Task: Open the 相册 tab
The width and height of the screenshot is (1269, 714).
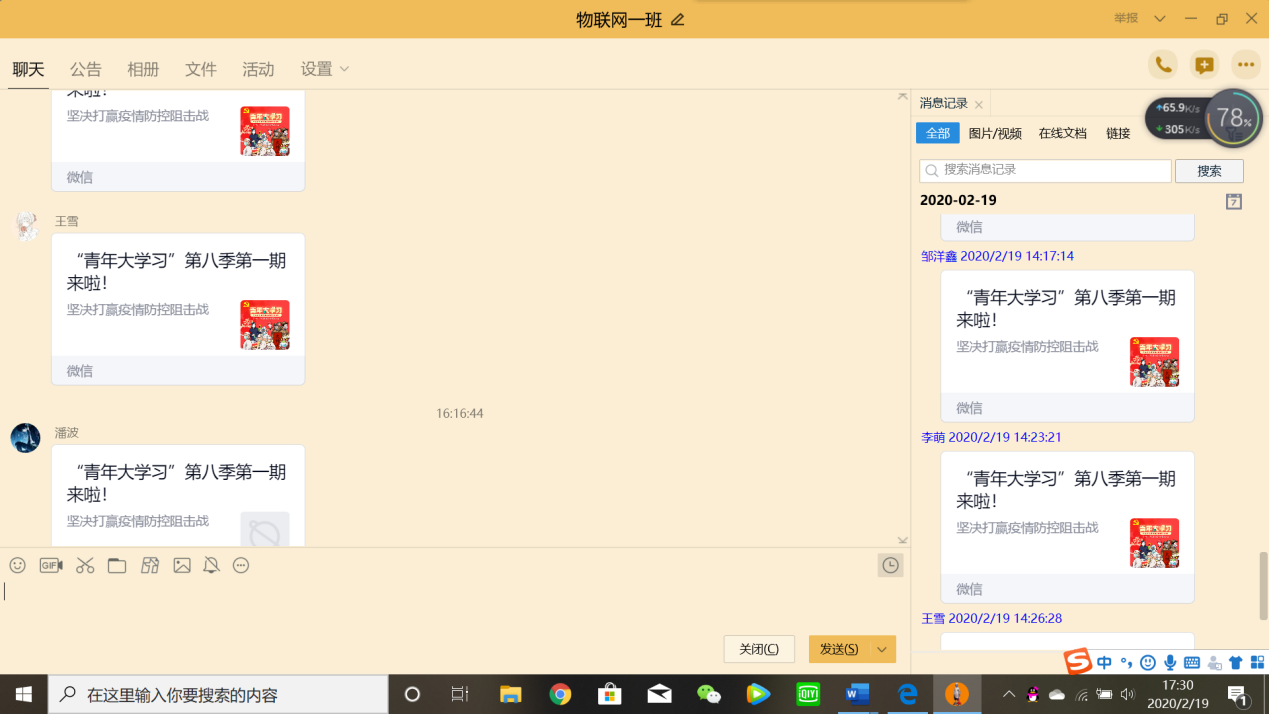Action: pos(143,69)
